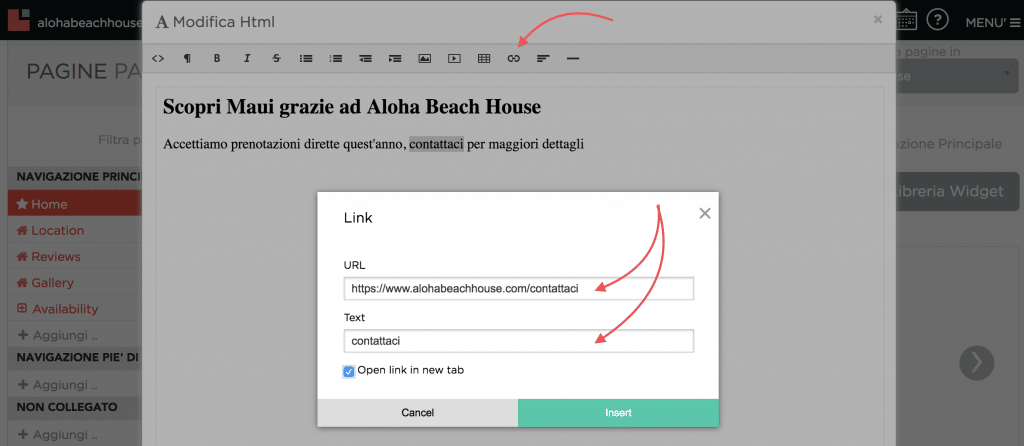The width and height of the screenshot is (1024, 446).
Task: Decrease indent with outdent icon
Action: click(x=365, y=59)
